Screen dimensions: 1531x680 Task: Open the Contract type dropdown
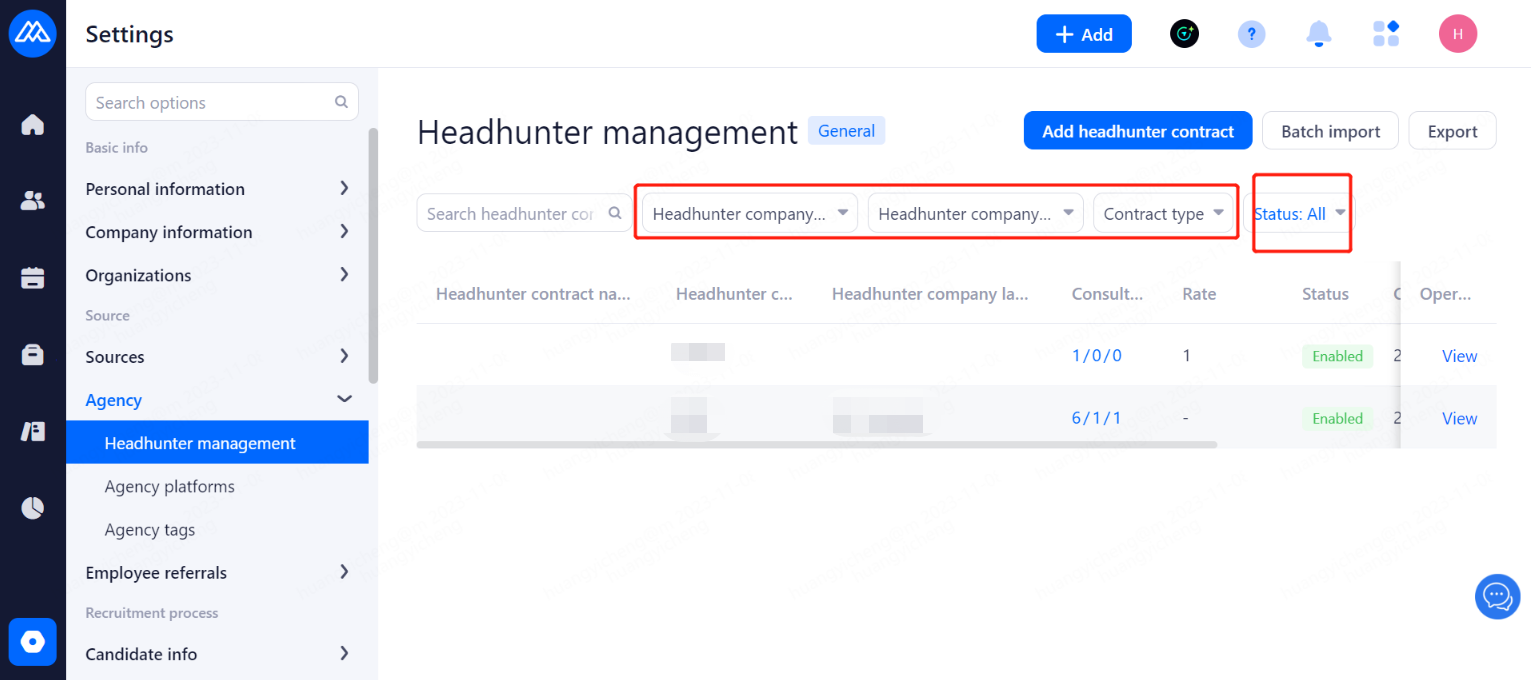(x=1163, y=213)
